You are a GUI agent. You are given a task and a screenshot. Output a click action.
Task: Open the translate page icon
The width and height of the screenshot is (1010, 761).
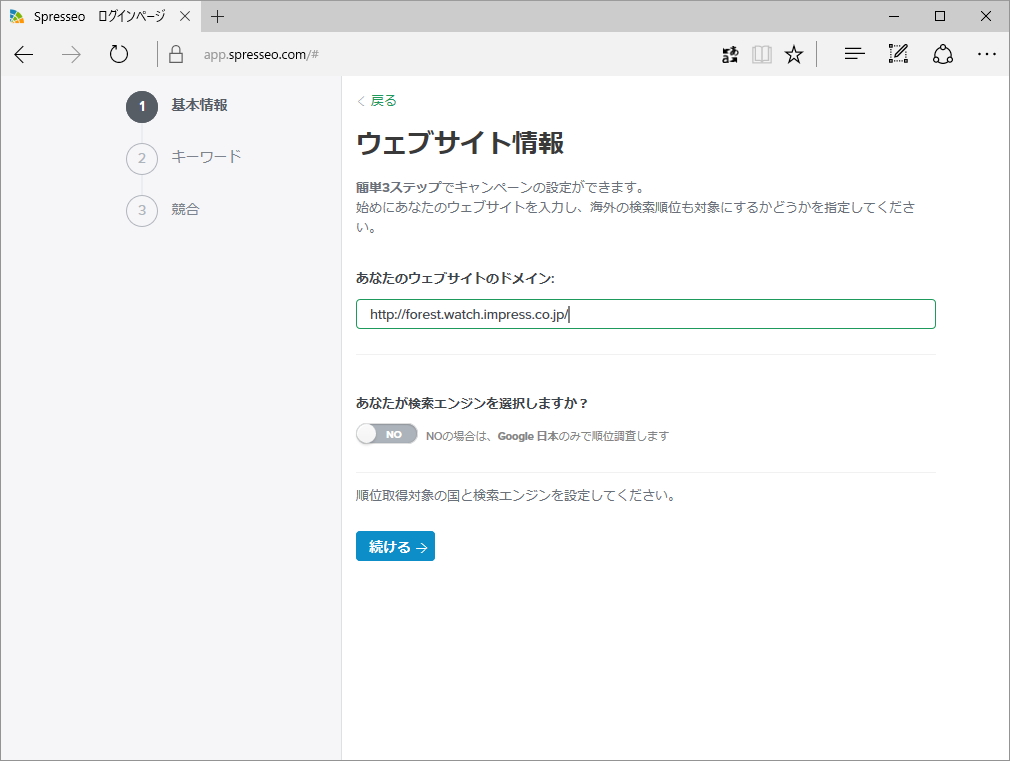coord(729,54)
